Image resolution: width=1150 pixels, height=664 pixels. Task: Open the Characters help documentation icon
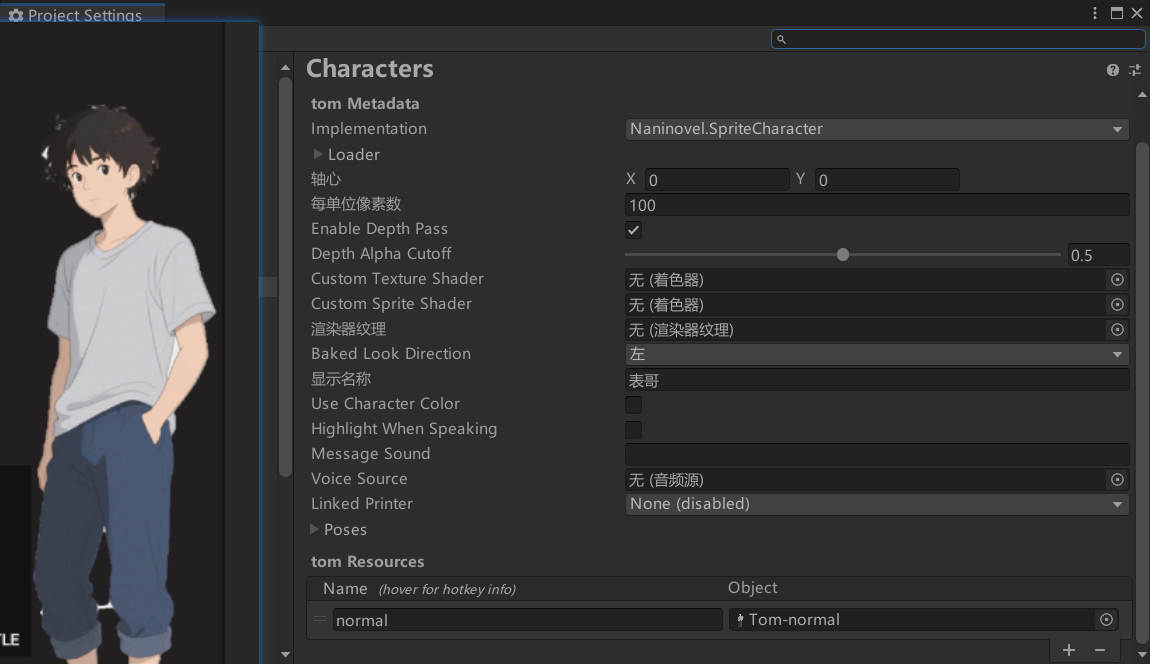coord(1113,70)
